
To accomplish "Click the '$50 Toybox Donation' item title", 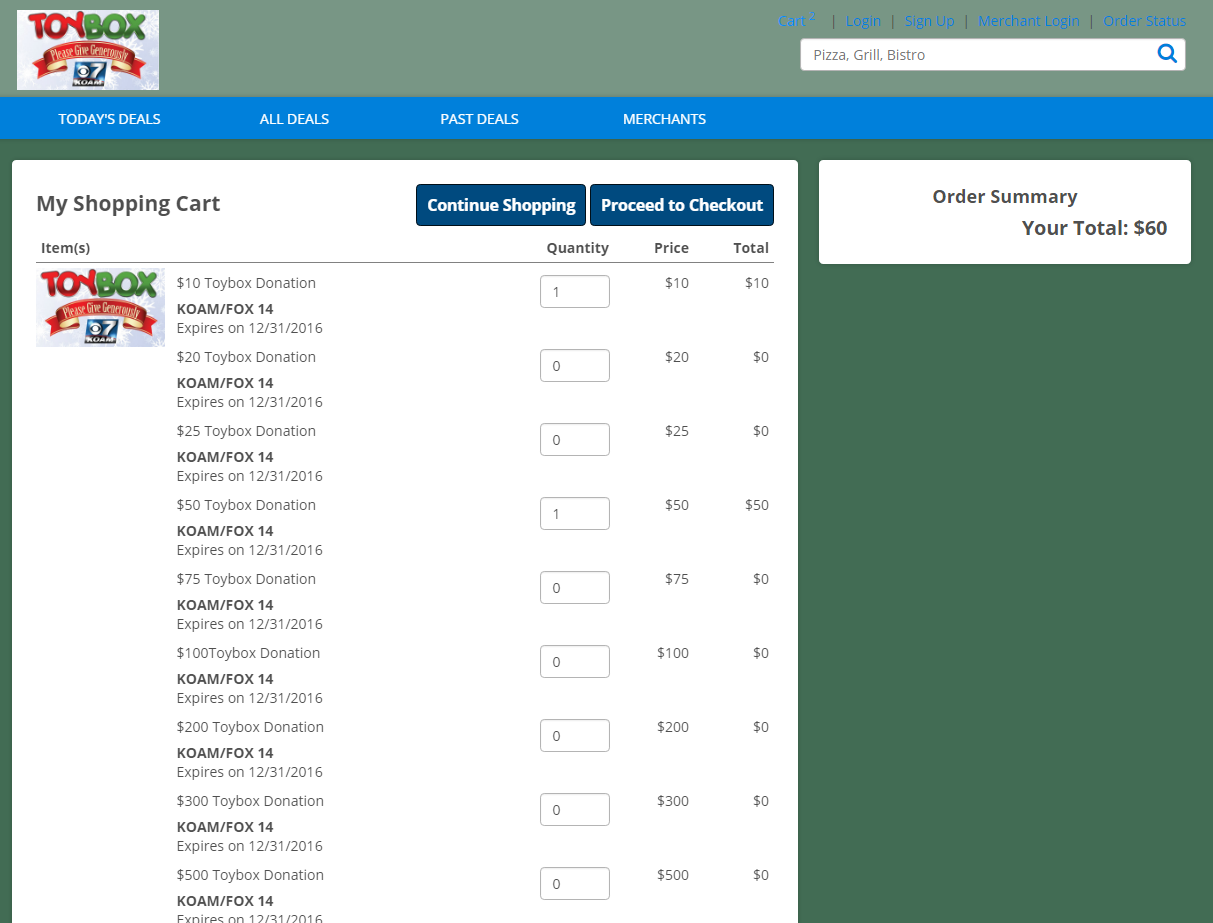I will tap(246, 505).
